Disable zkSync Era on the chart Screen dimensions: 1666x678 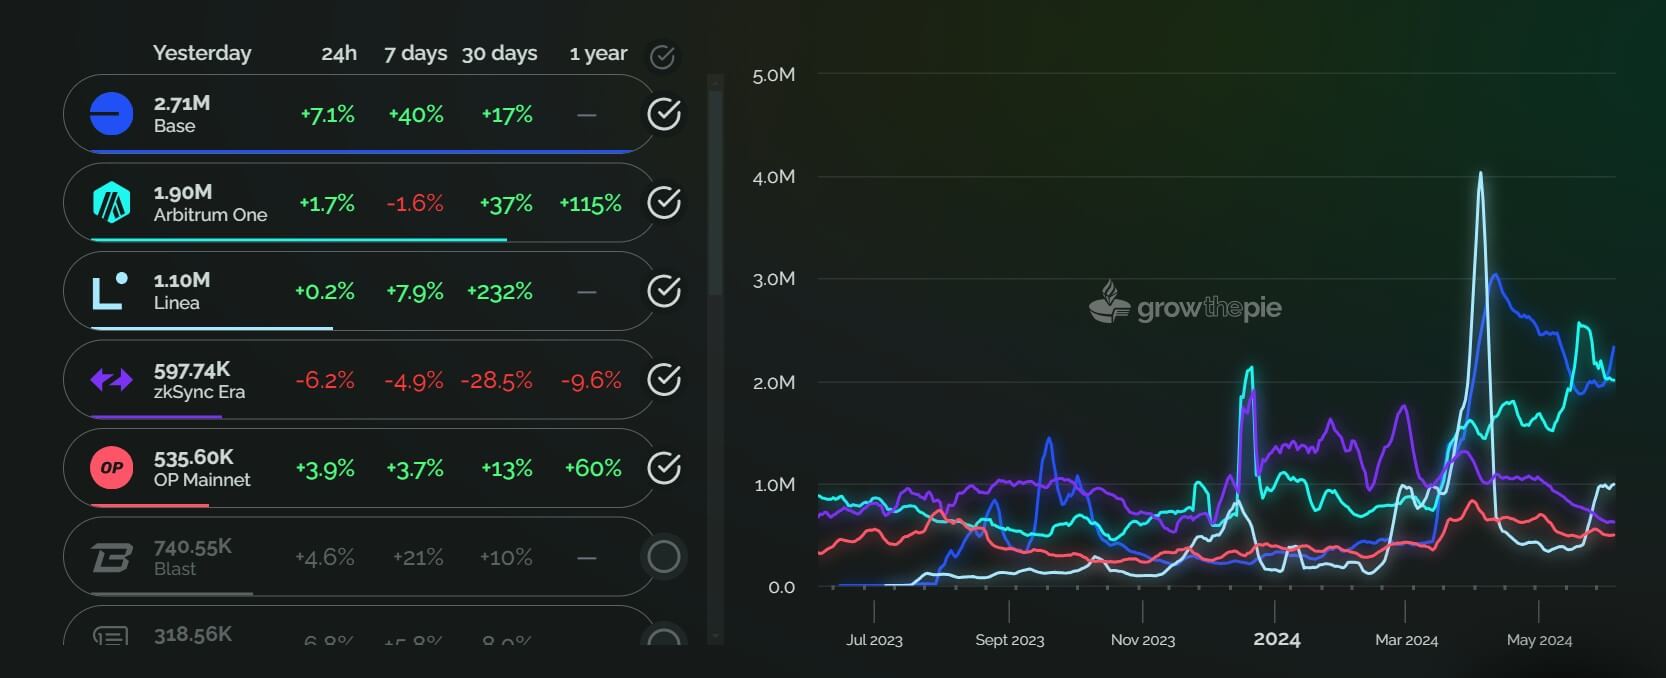click(664, 380)
